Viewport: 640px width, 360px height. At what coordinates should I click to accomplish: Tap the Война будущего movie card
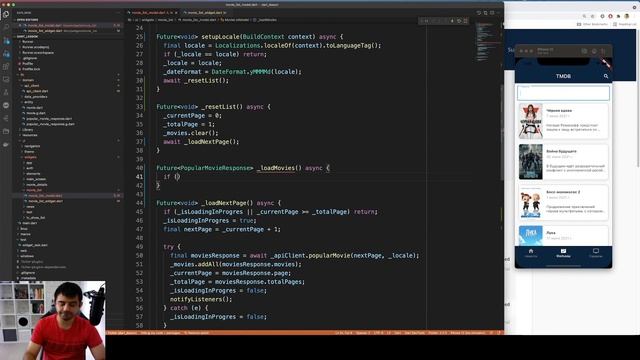tap(563, 162)
